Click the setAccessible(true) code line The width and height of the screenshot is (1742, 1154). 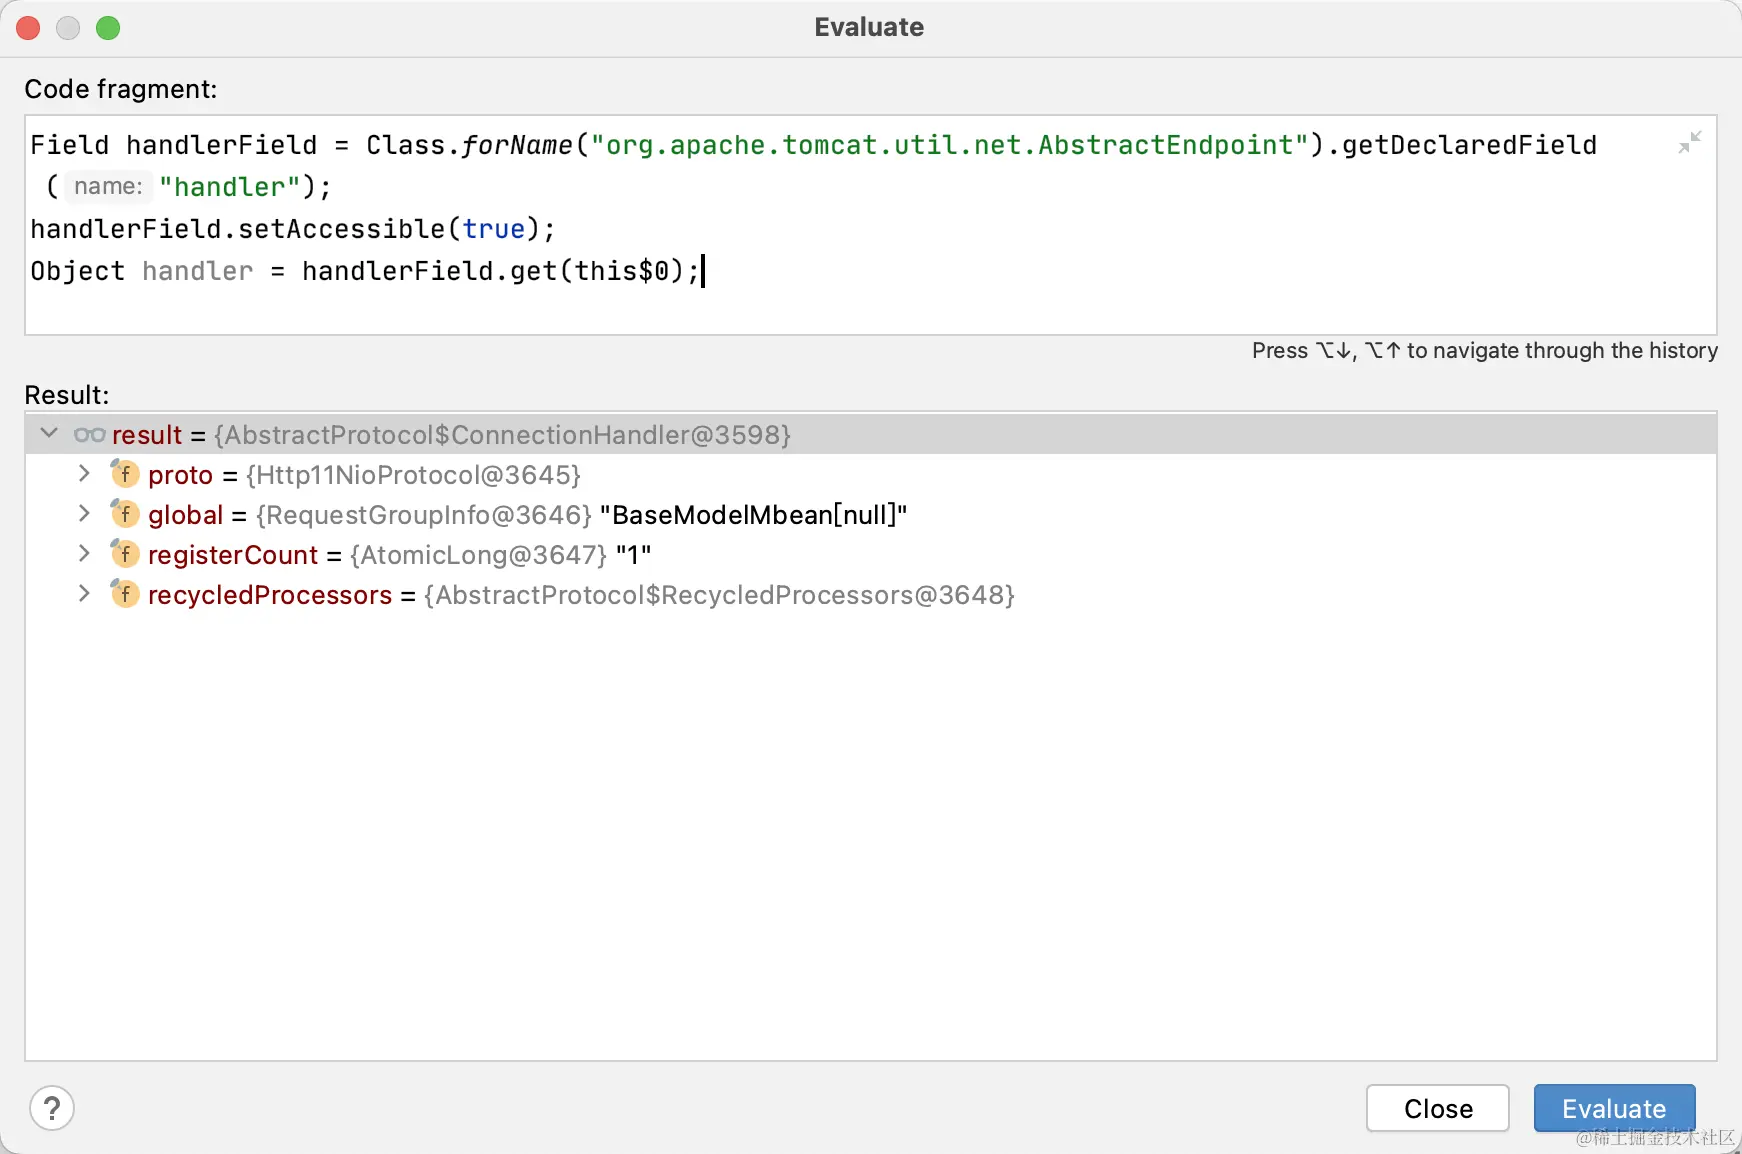pyautogui.click(x=292, y=229)
